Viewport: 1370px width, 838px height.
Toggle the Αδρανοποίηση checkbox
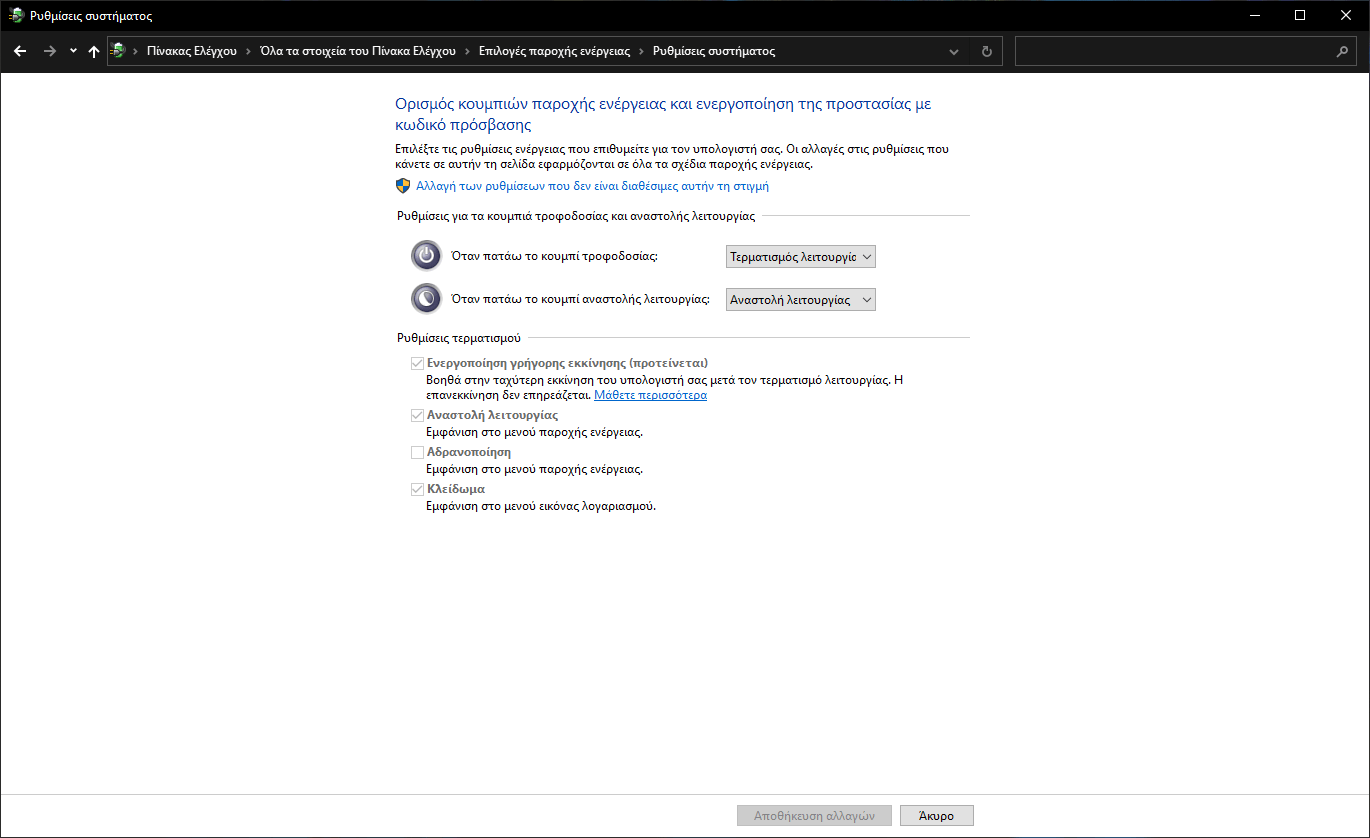point(417,452)
